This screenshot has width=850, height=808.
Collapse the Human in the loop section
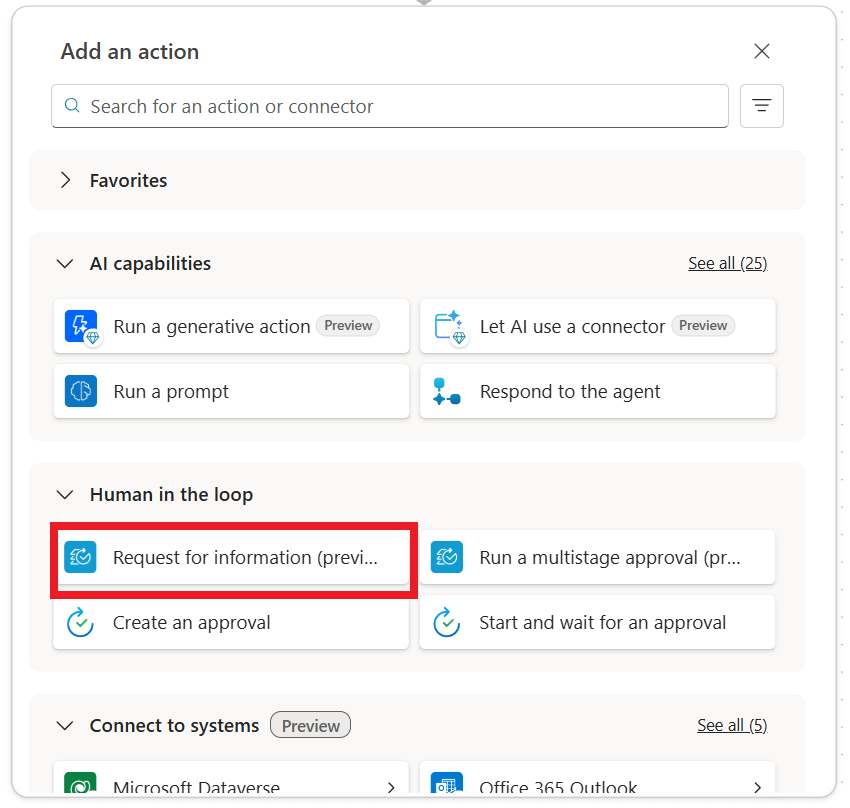point(65,495)
